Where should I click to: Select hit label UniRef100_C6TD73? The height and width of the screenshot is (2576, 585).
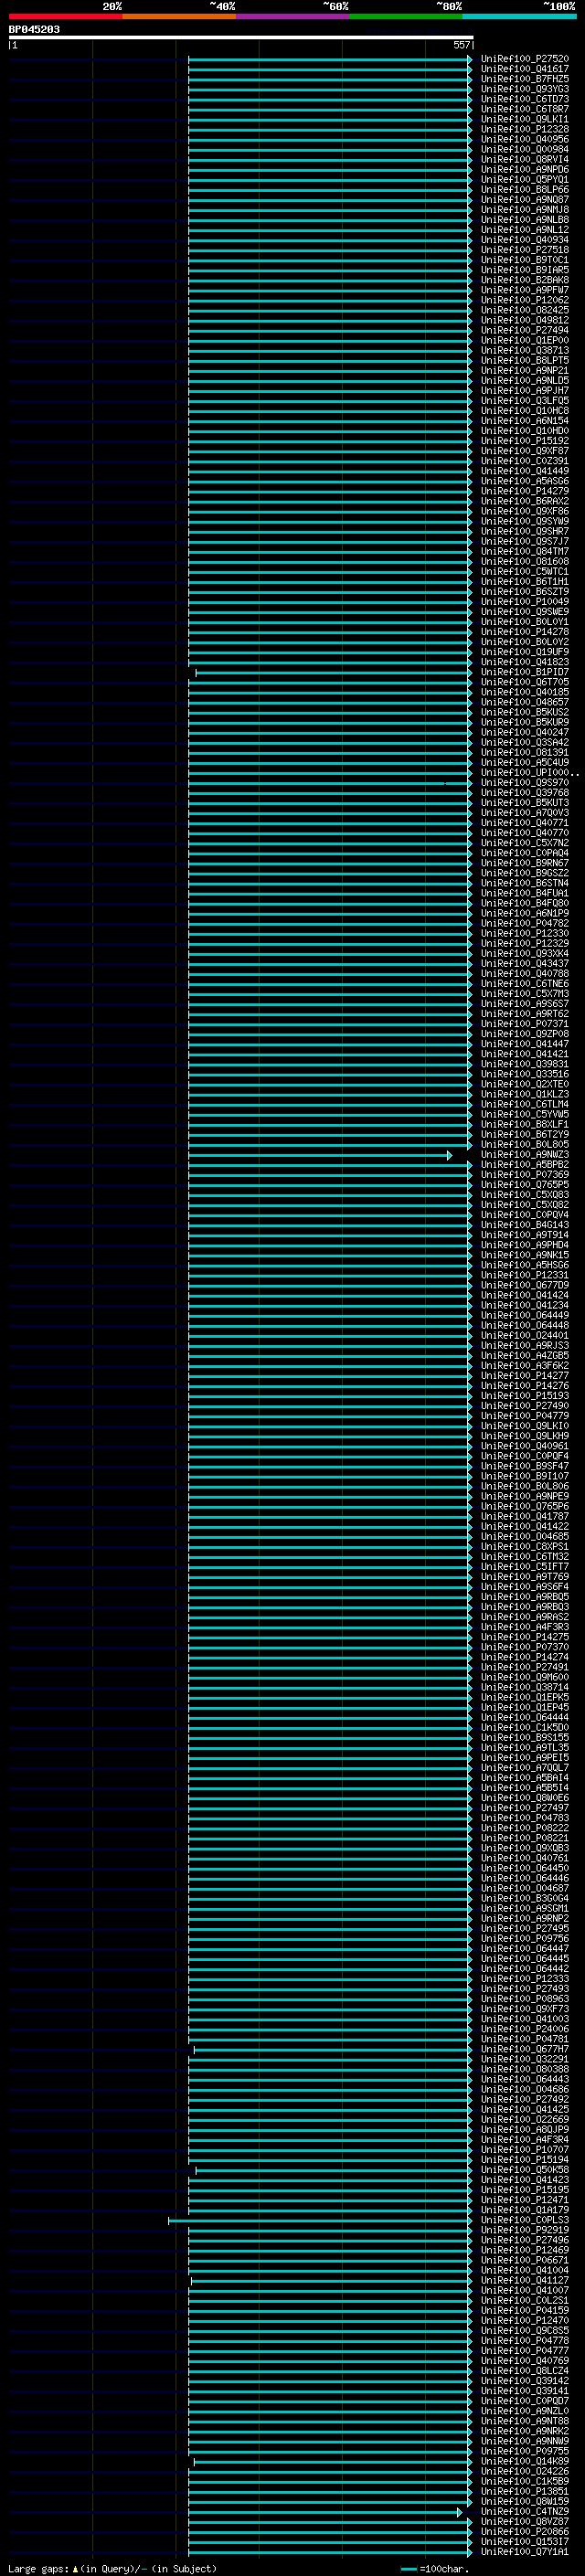click(x=524, y=99)
